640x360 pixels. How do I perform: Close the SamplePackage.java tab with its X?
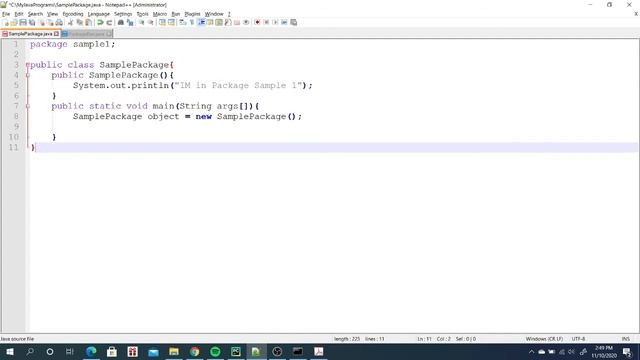(x=56, y=34)
